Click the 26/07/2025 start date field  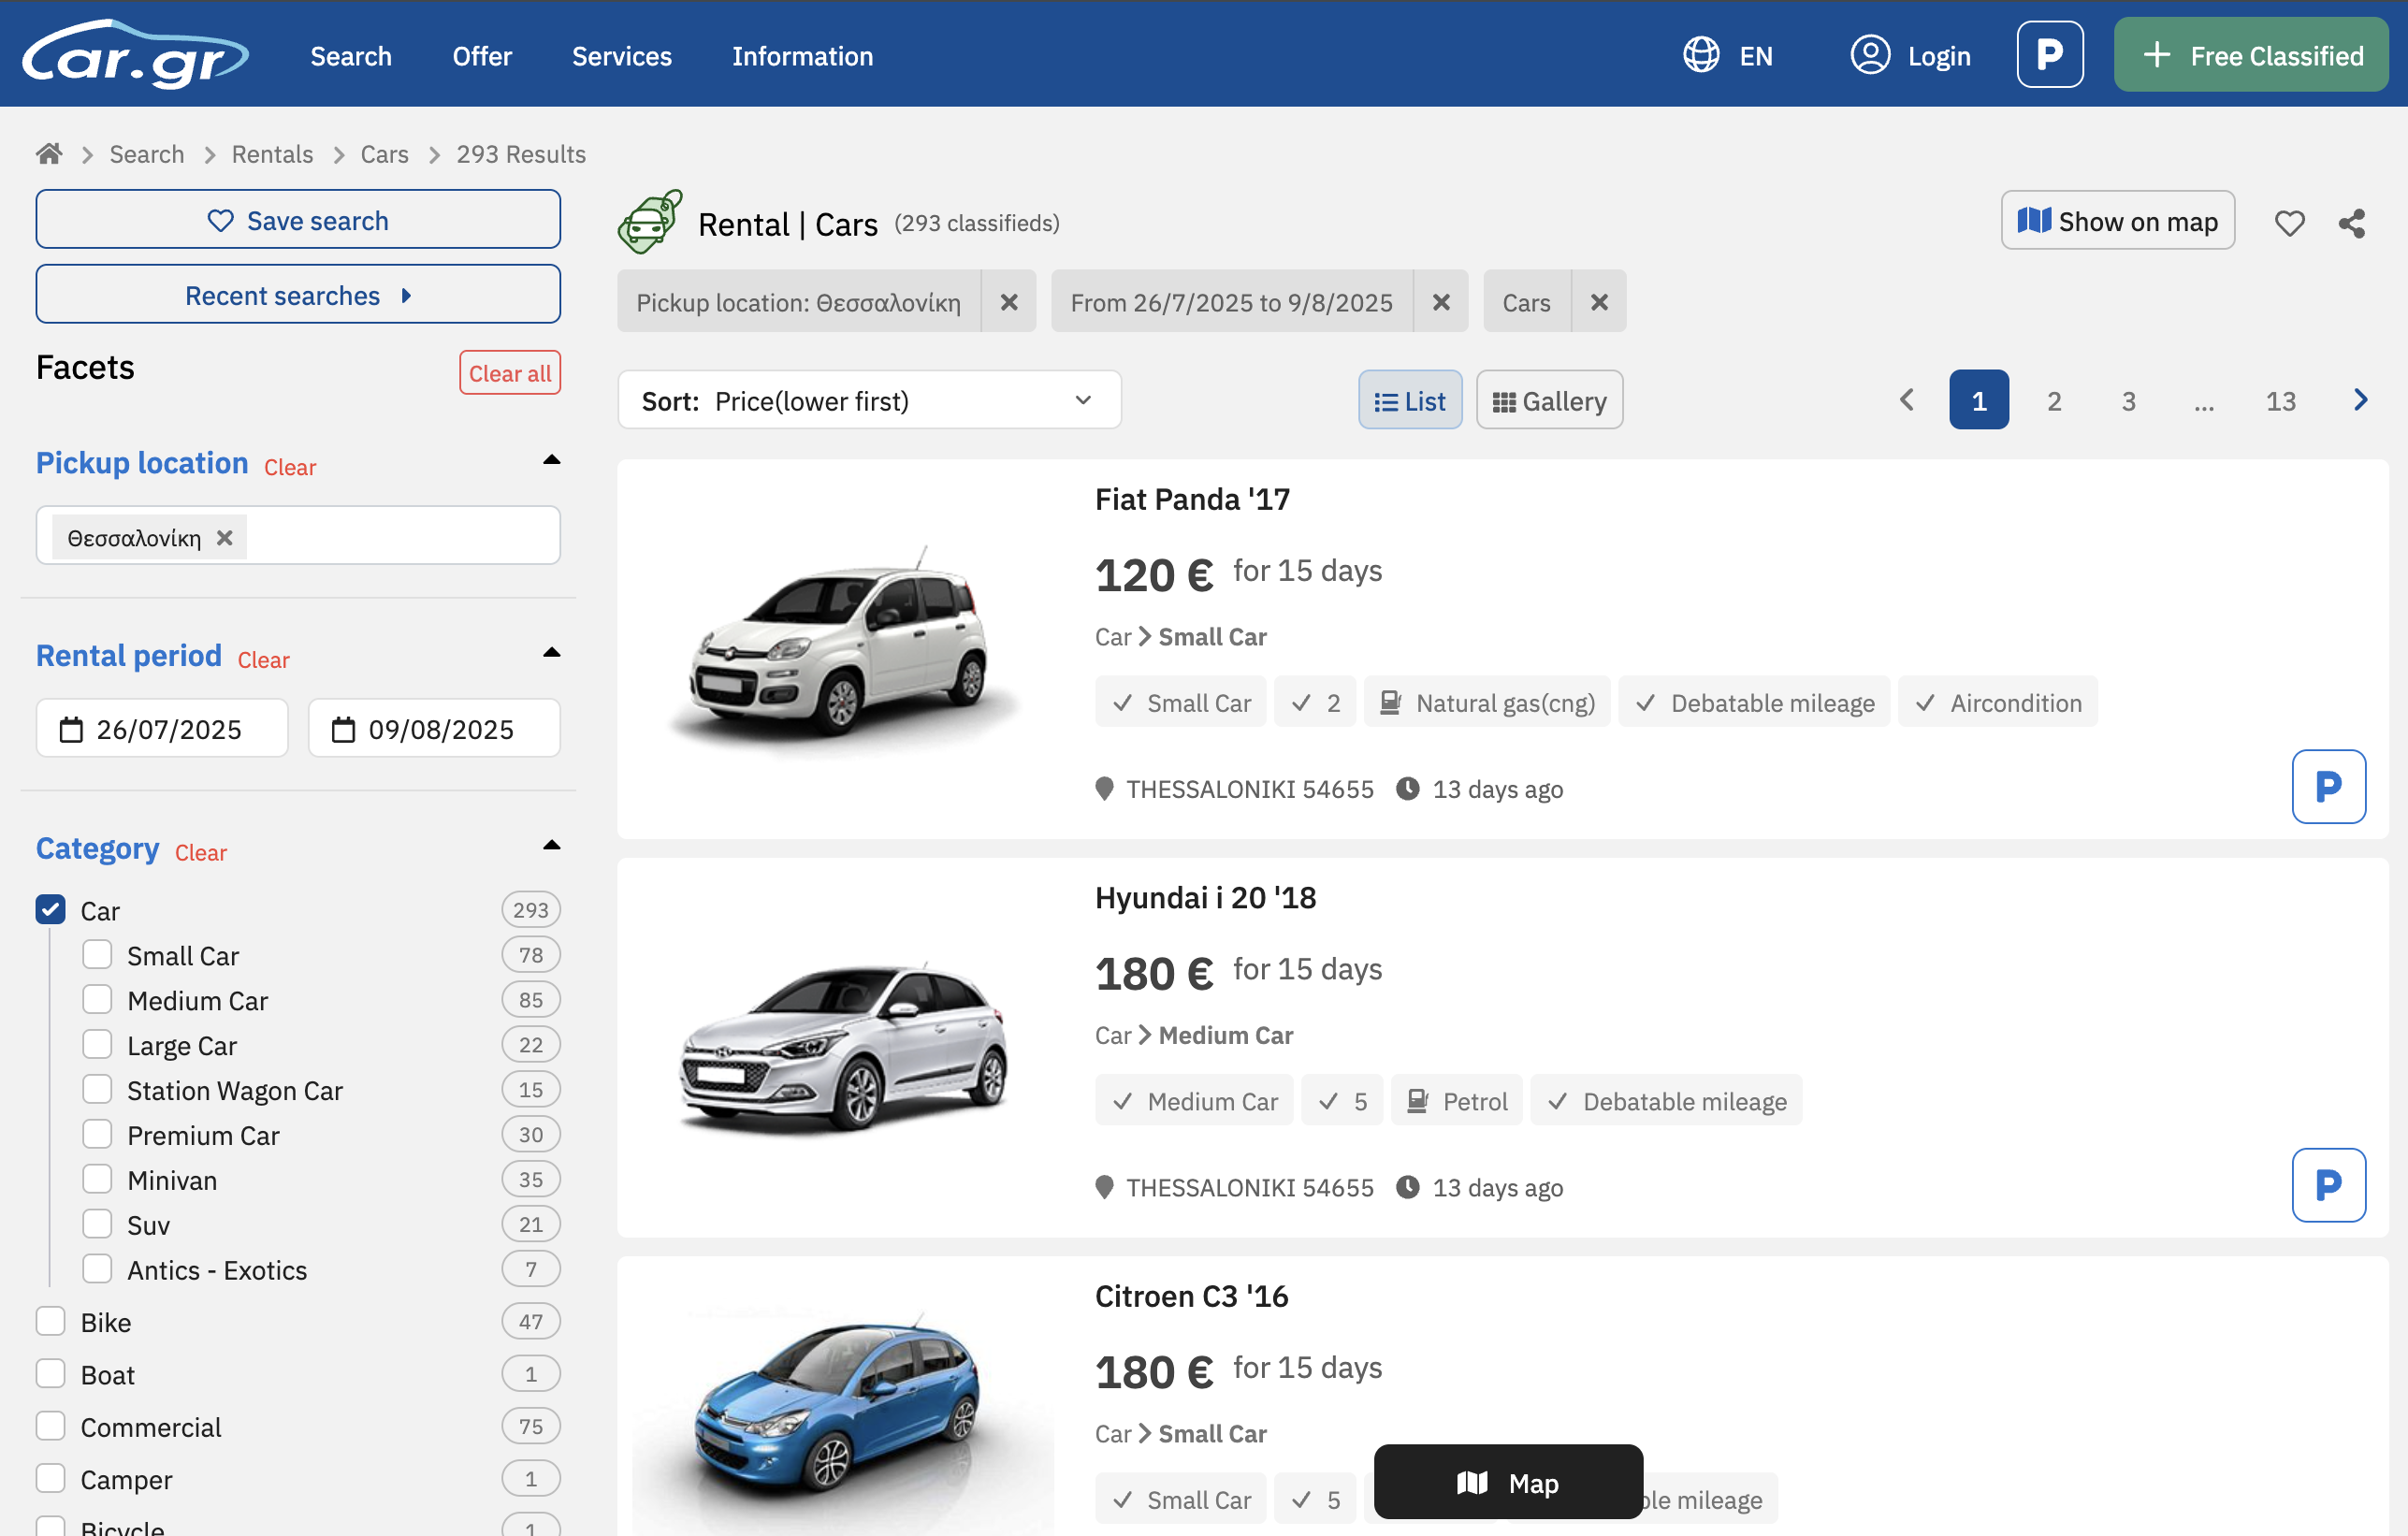[162, 729]
